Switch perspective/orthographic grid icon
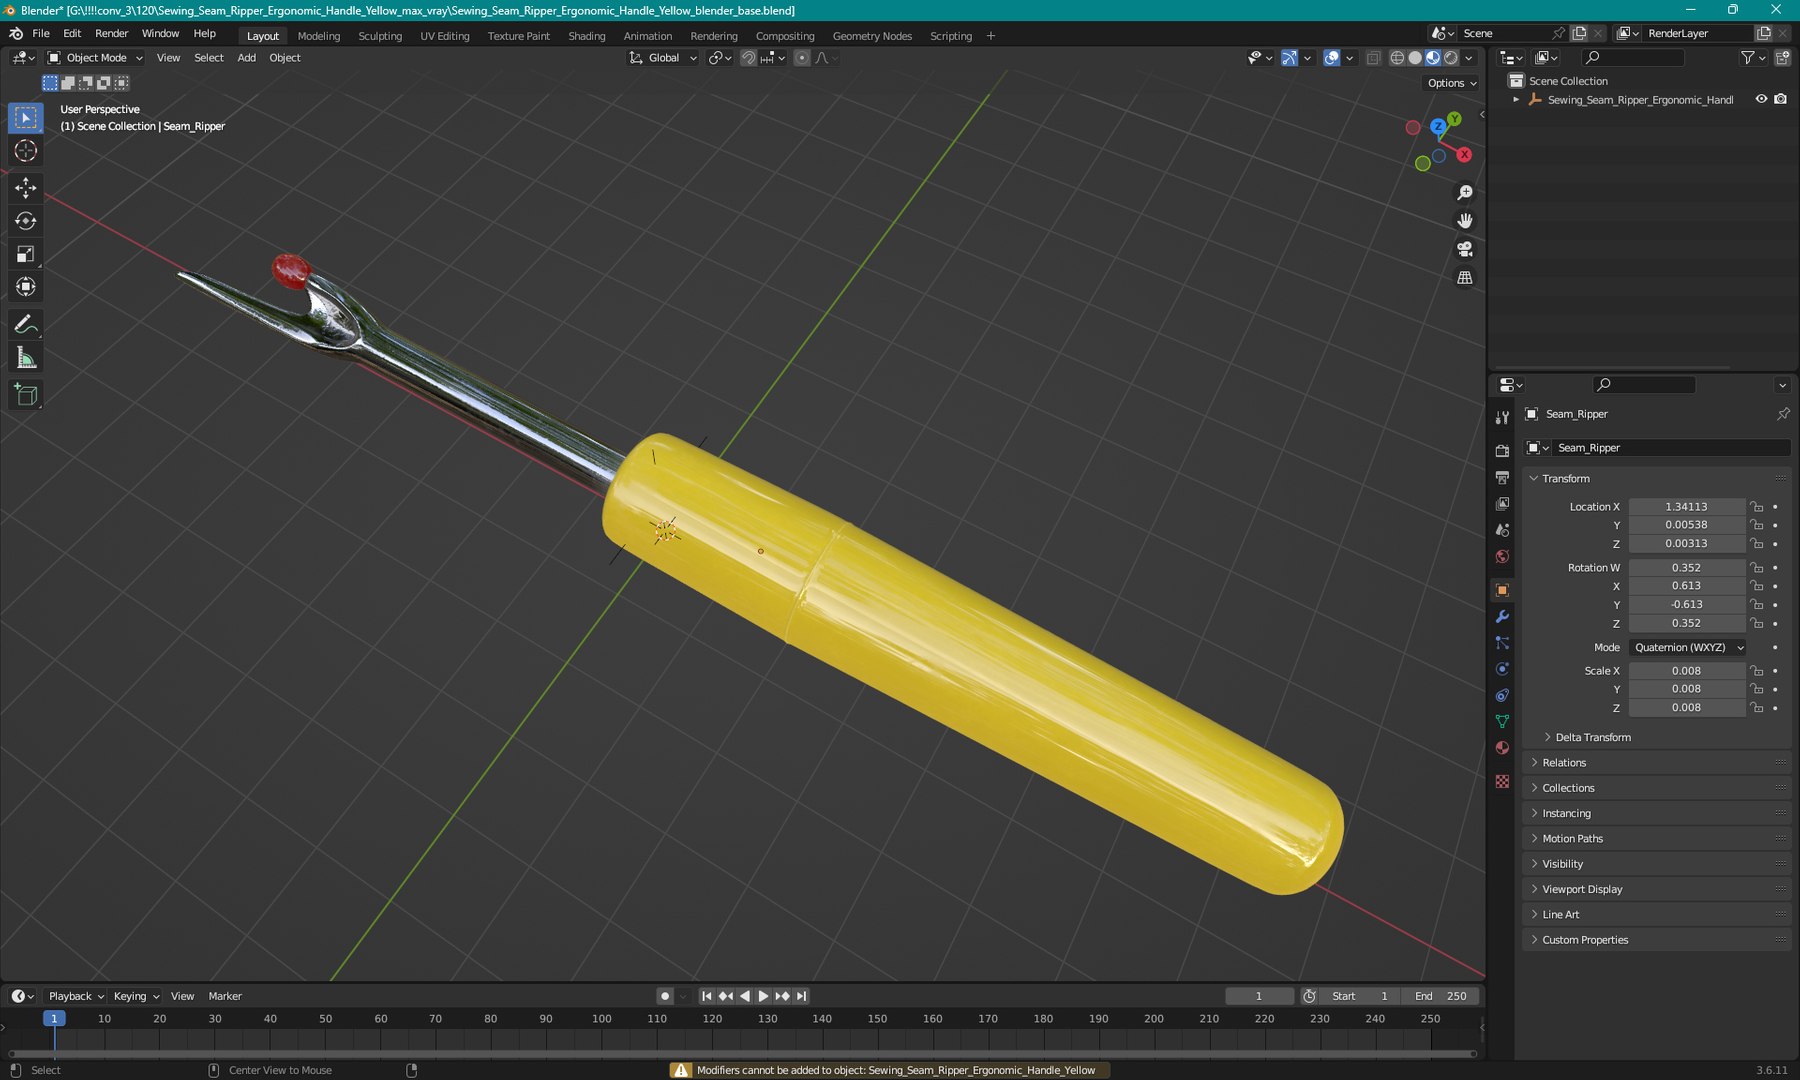This screenshot has width=1800, height=1080. pos(1465,278)
